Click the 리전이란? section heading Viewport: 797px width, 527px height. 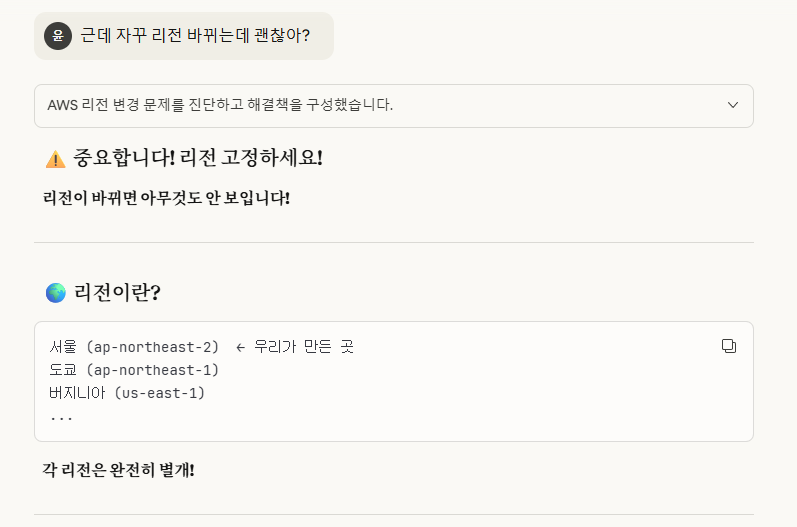118,292
